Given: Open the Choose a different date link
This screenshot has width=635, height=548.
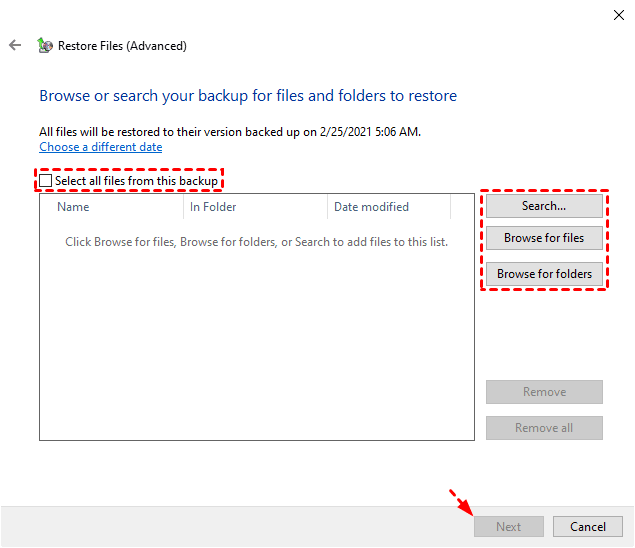Looking at the screenshot, I should pos(100,147).
